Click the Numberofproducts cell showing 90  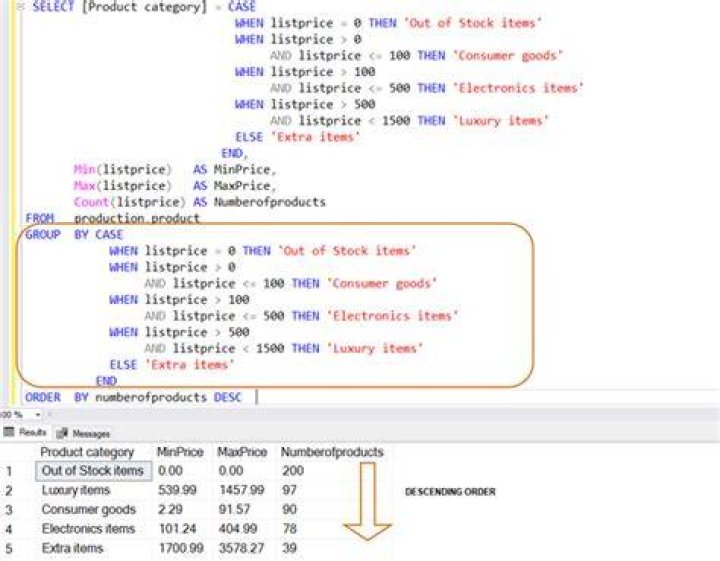coord(289,510)
